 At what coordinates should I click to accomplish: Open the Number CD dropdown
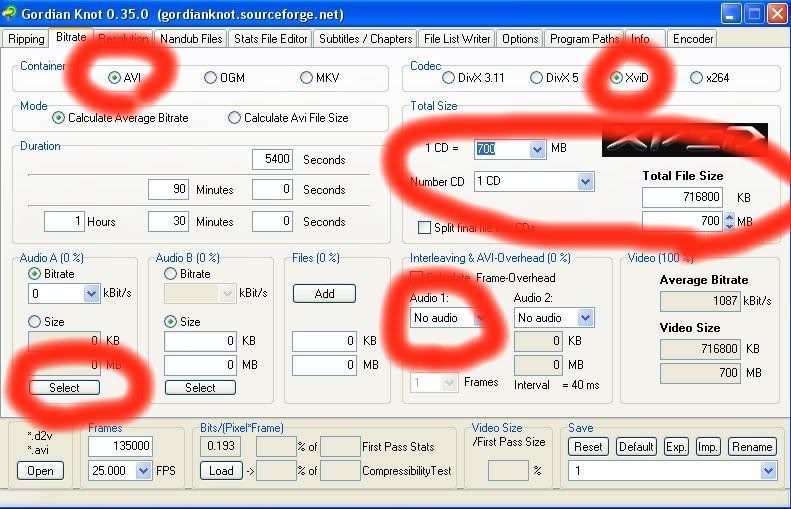click(x=585, y=181)
